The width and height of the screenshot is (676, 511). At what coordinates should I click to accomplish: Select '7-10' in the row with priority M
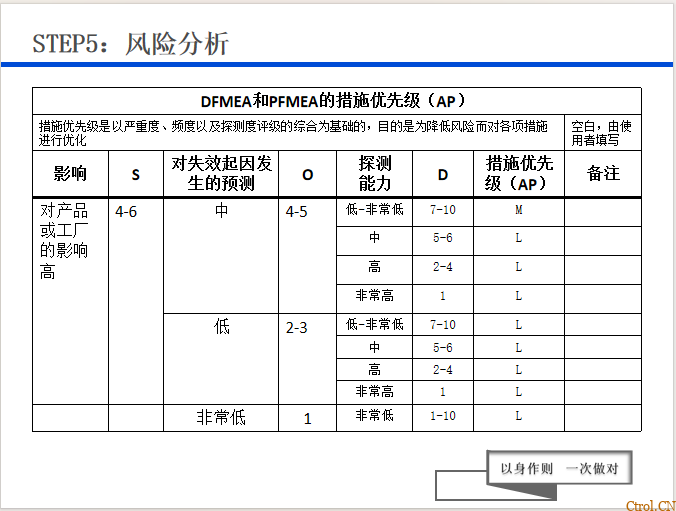click(443, 210)
